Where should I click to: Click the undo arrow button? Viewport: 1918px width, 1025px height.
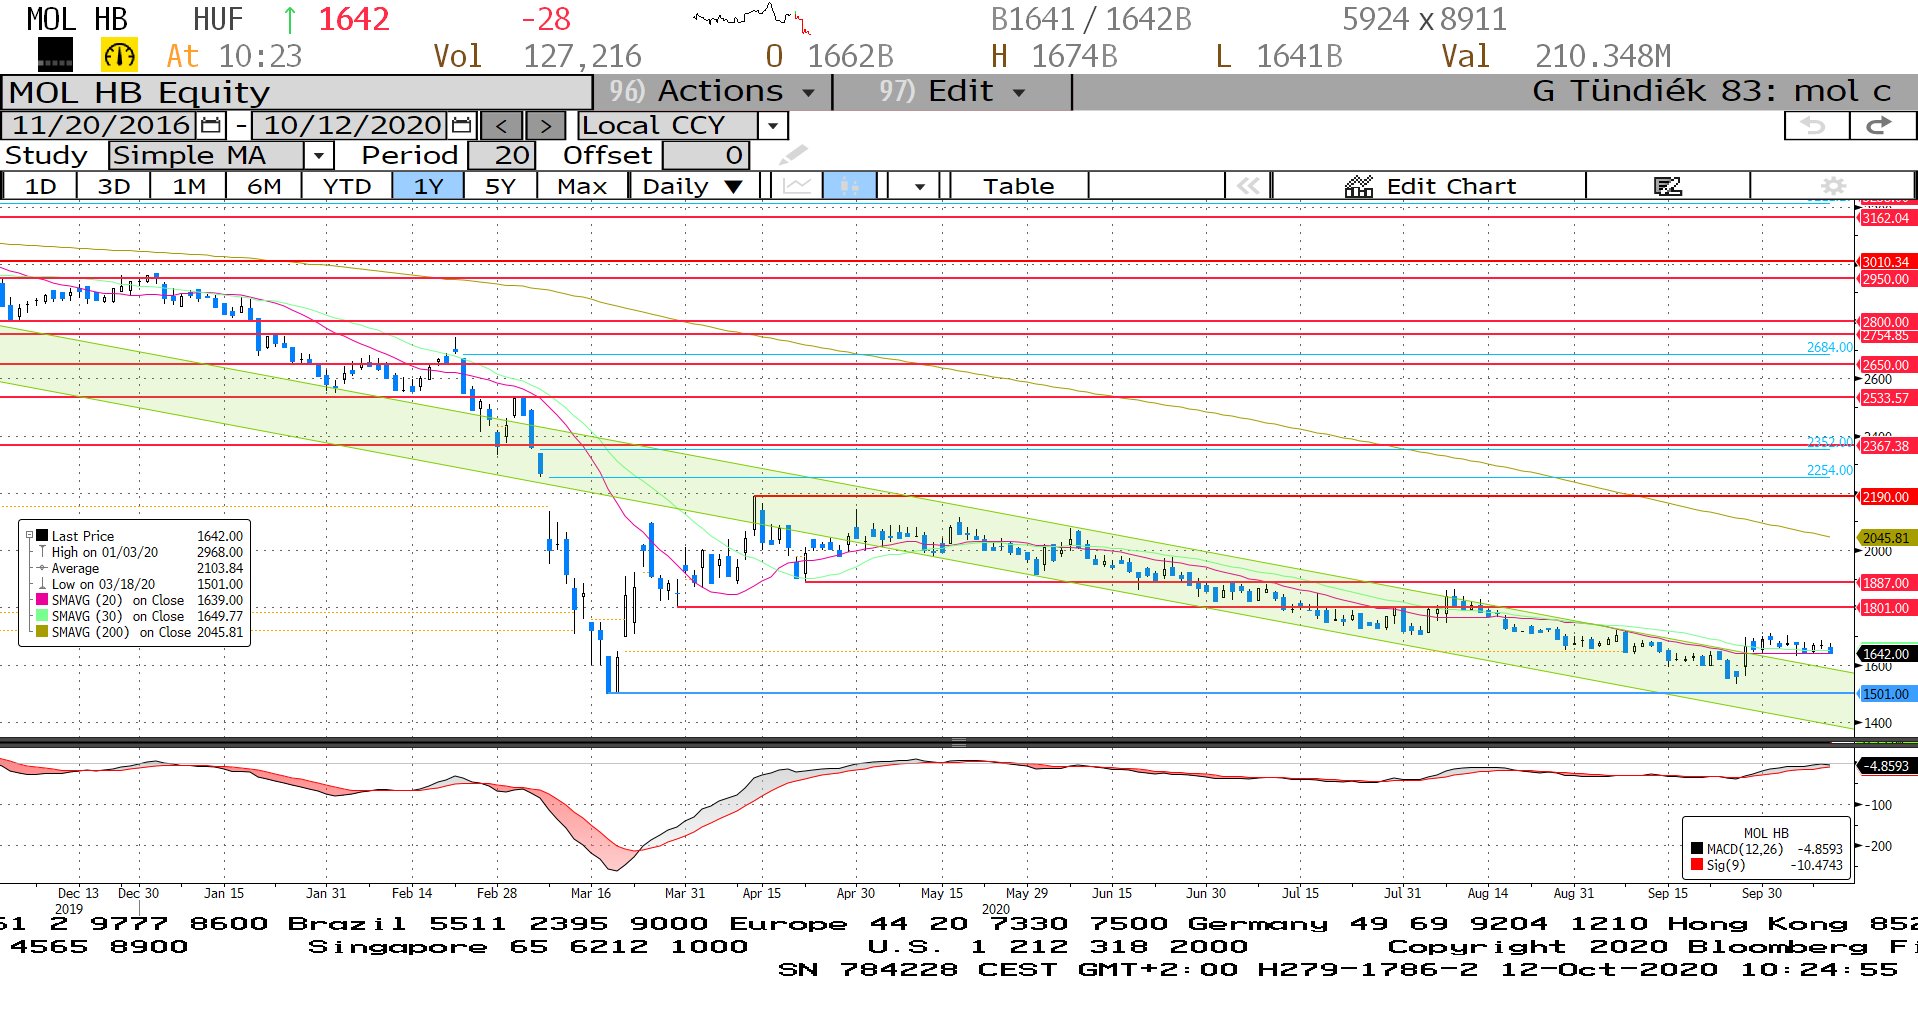click(x=1815, y=126)
